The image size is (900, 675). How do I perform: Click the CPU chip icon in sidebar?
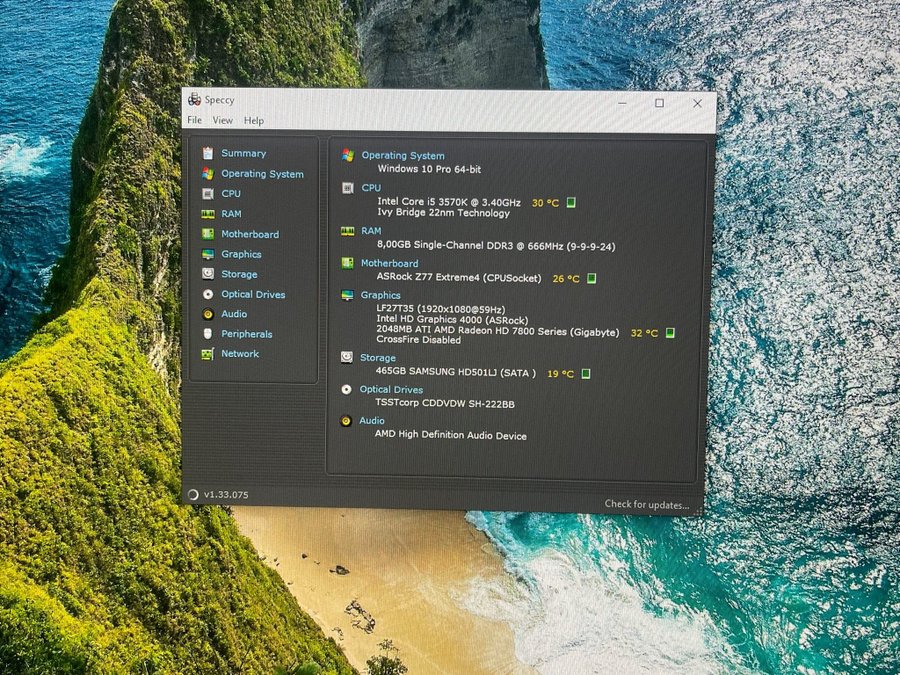(208, 194)
